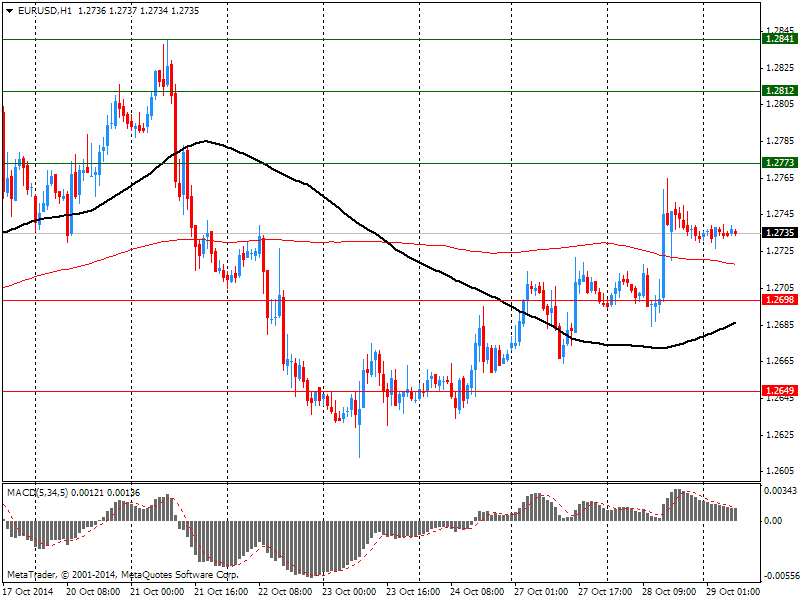Click the MACD scale value -0.00556

[x=780, y=576]
